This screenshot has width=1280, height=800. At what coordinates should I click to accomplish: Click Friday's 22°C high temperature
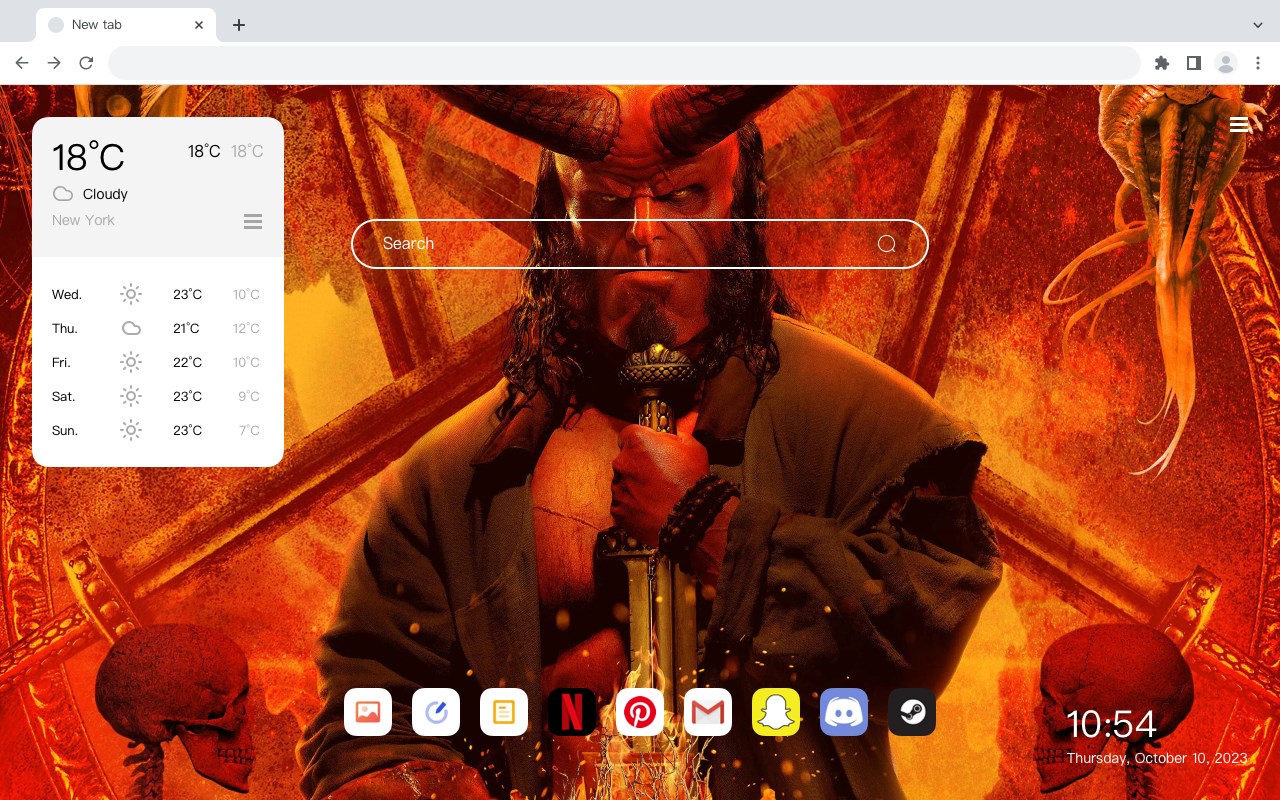(187, 362)
